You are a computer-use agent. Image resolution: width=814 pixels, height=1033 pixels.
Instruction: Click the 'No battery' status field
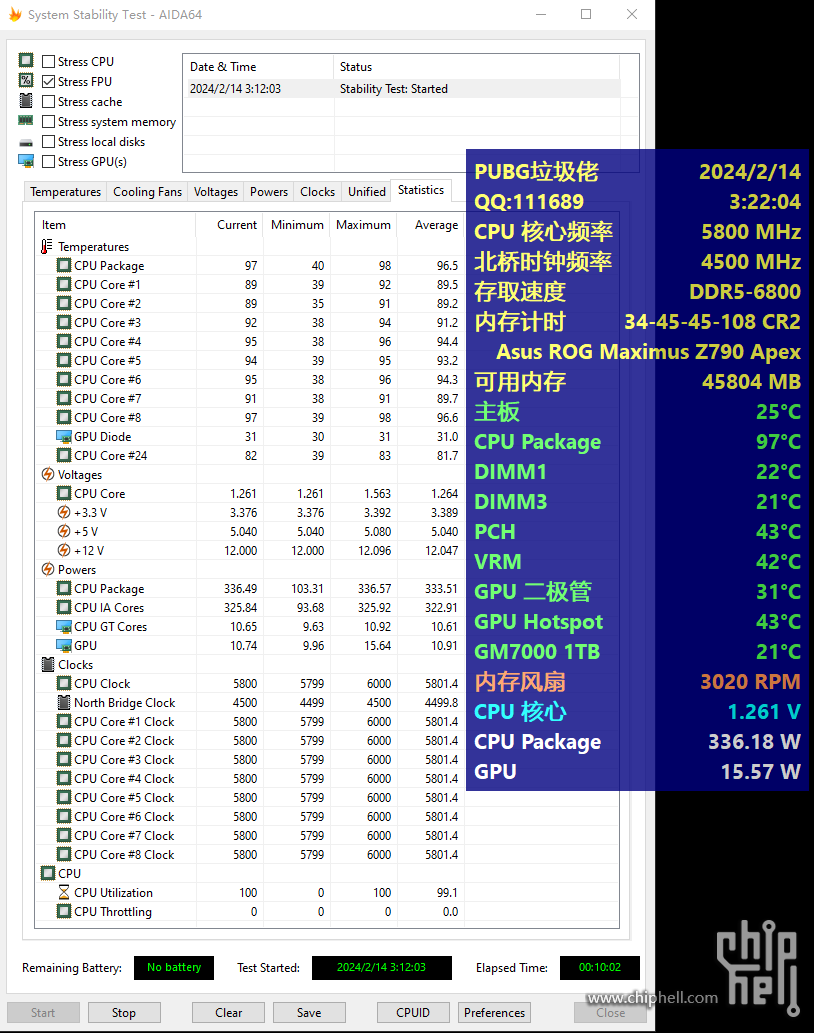174,967
